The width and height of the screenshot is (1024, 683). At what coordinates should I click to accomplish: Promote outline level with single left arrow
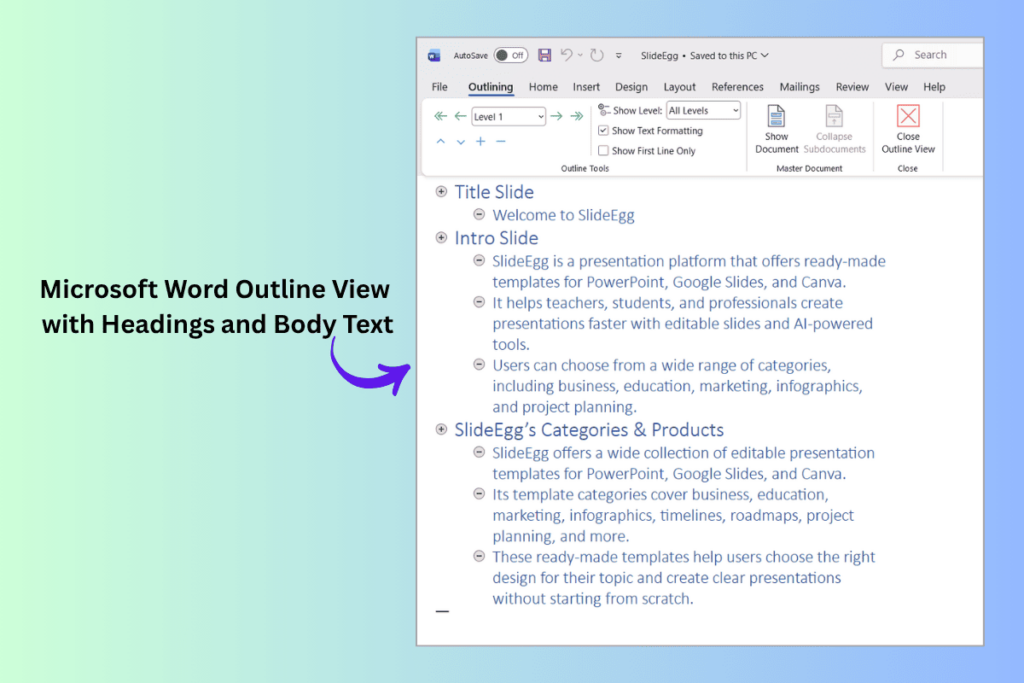coord(460,116)
